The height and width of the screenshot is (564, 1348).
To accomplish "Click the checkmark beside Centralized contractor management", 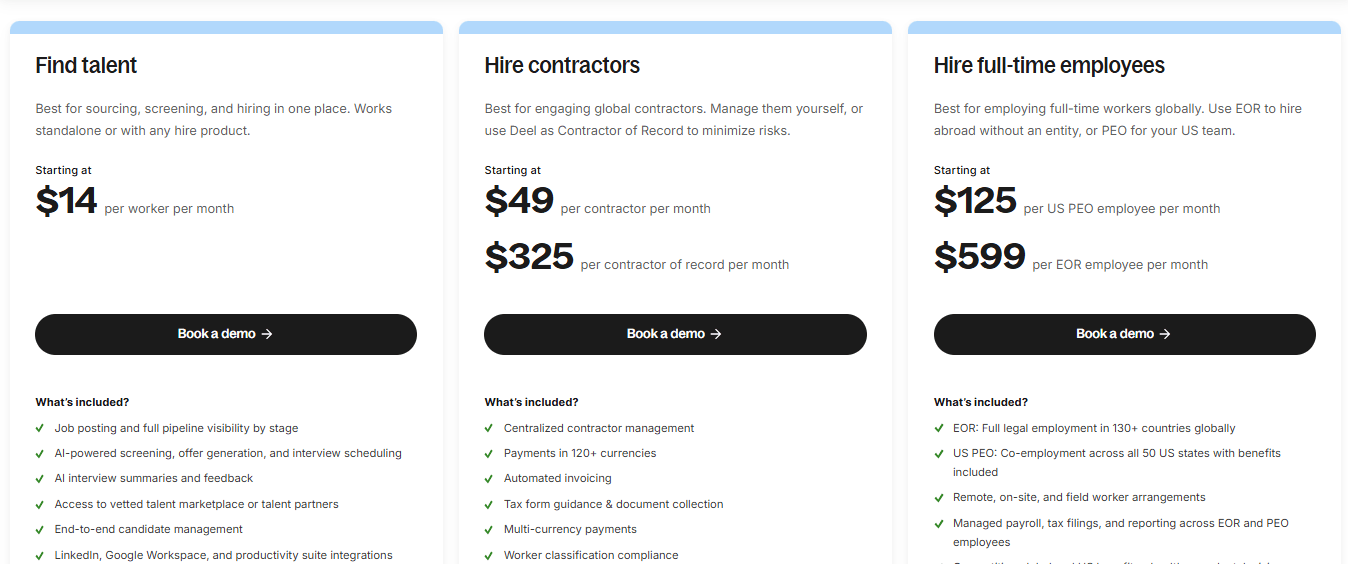I will (x=489, y=428).
